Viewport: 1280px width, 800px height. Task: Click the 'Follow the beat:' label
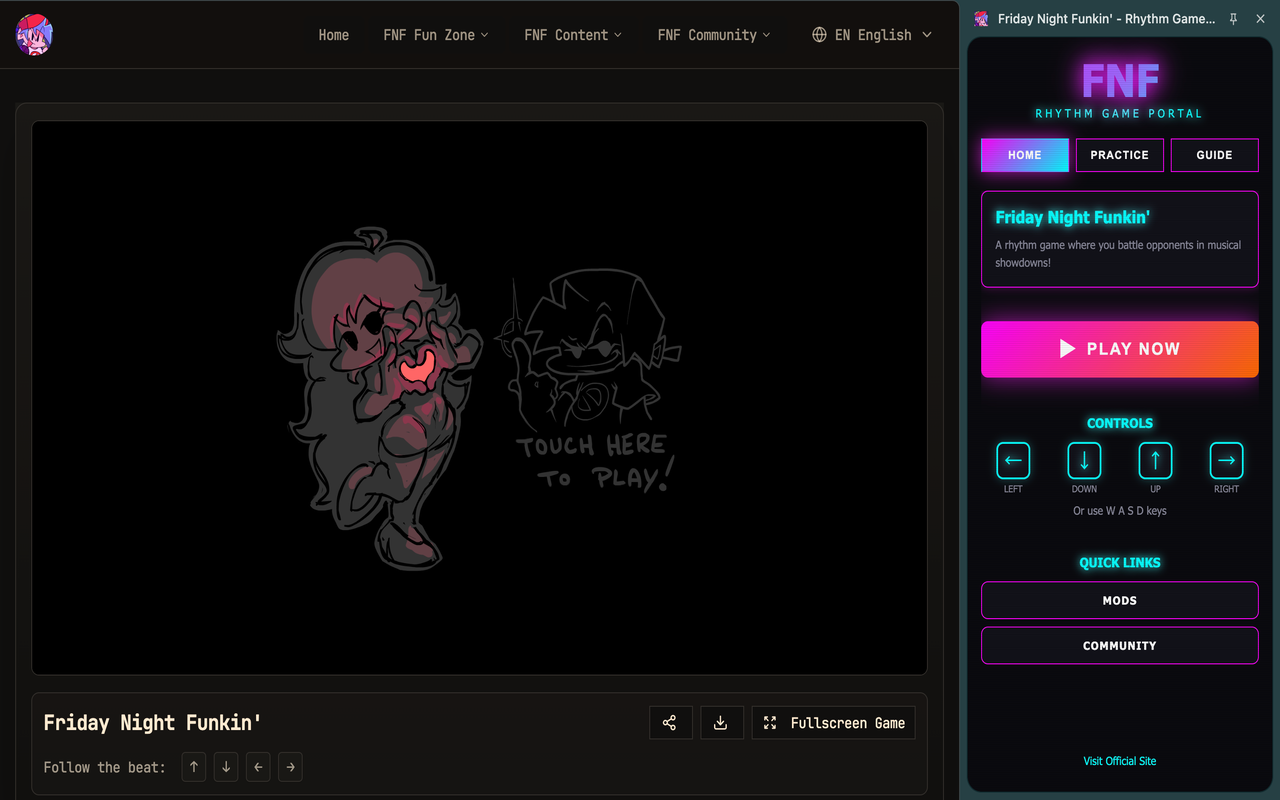tap(105, 767)
